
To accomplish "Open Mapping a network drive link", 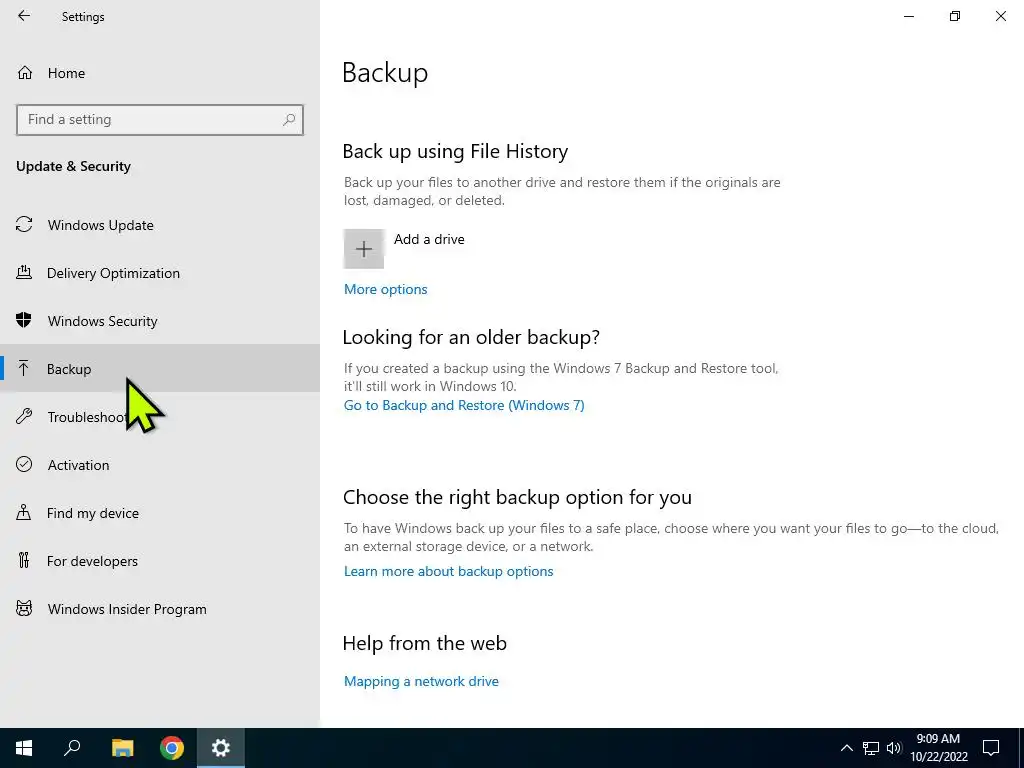I will click(421, 681).
